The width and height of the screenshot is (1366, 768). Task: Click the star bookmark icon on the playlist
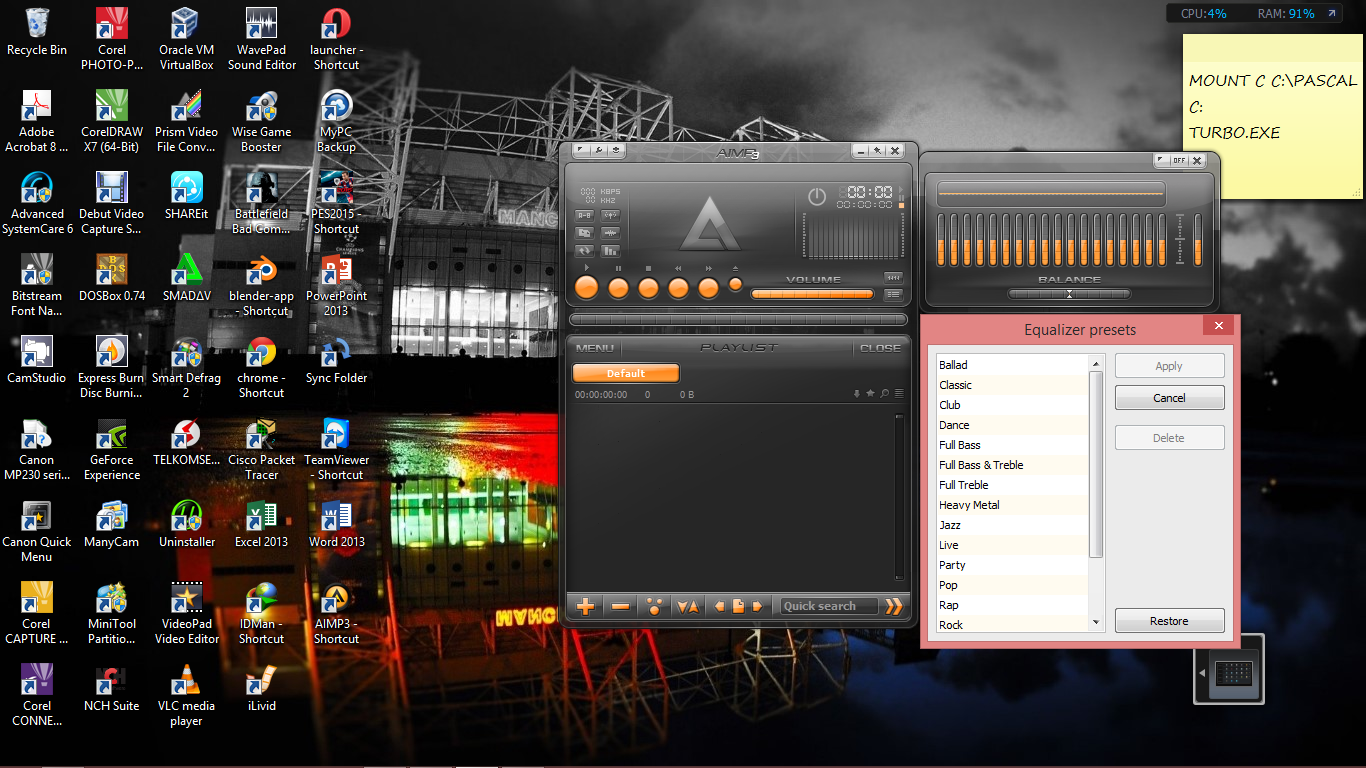coord(870,394)
